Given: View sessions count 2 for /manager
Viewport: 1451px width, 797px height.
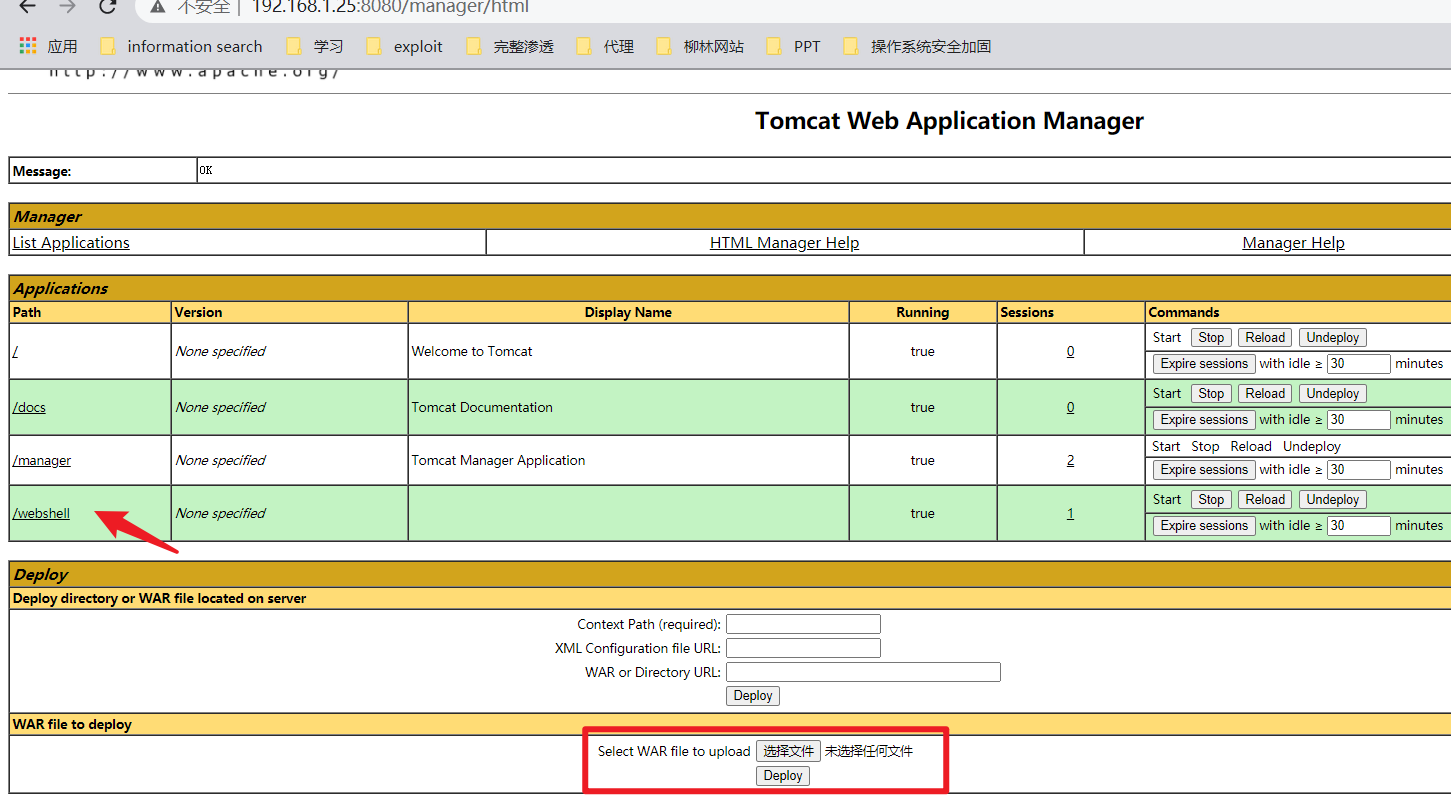Looking at the screenshot, I should [x=1070, y=460].
